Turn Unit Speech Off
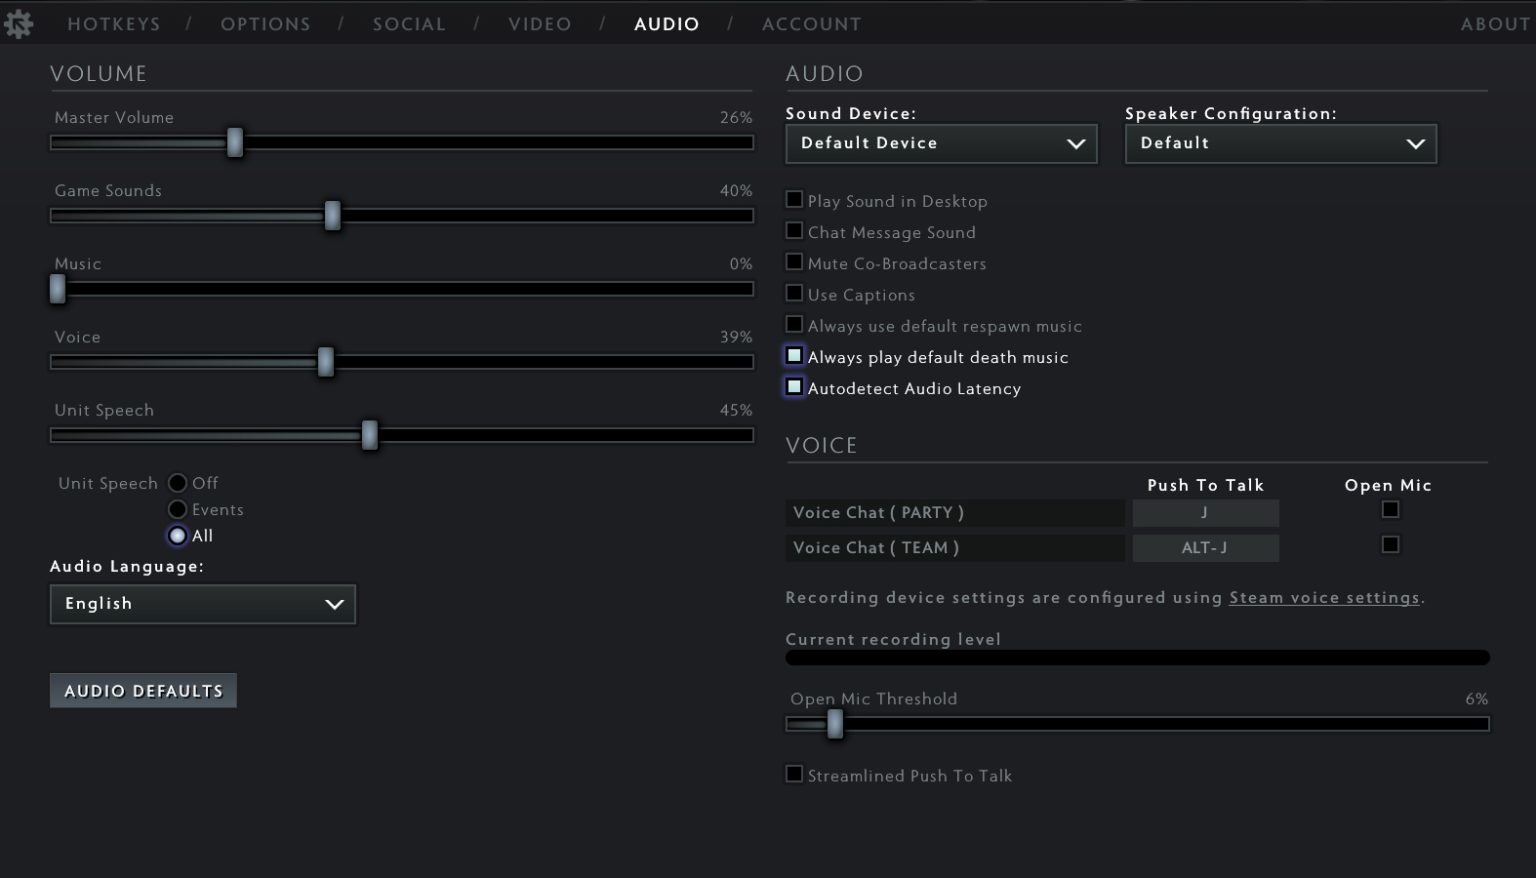 point(177,483)
